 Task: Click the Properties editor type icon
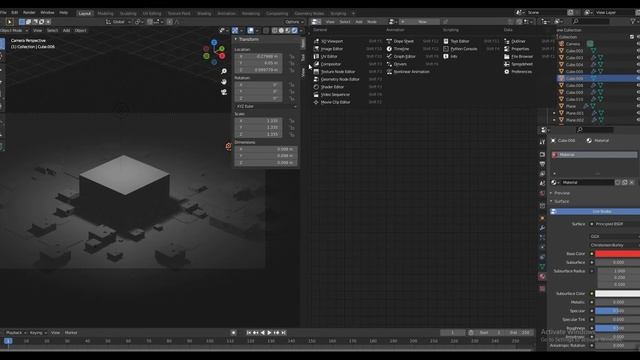tap(544, 130)
